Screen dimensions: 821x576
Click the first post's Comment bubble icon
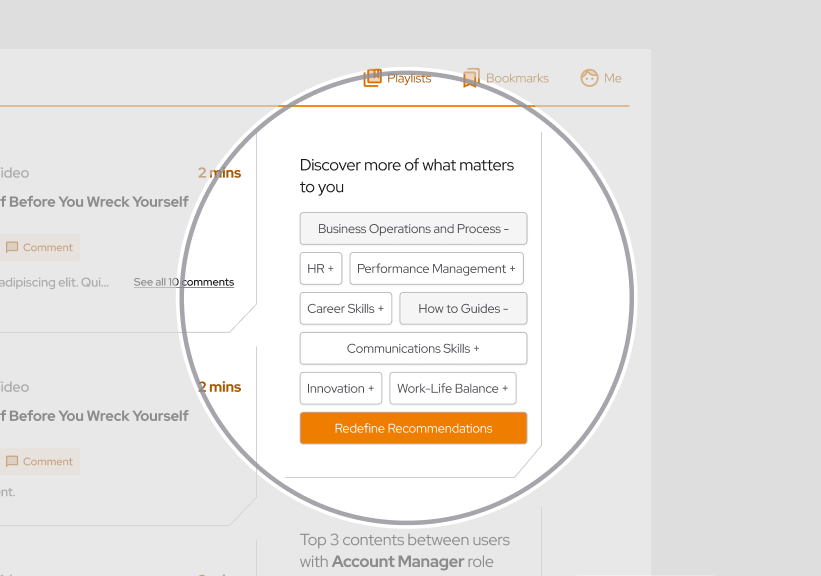point(12,247)
